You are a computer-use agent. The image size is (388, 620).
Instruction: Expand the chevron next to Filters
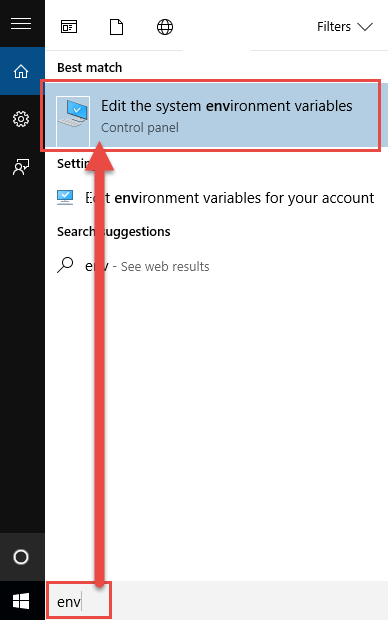pos(365,26)
